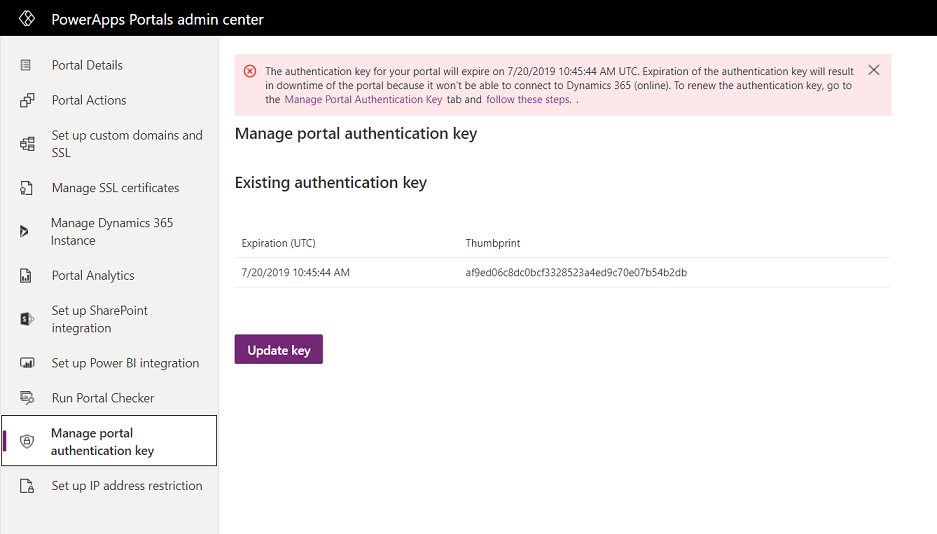Click the purple Update key button

coord(278,349)
